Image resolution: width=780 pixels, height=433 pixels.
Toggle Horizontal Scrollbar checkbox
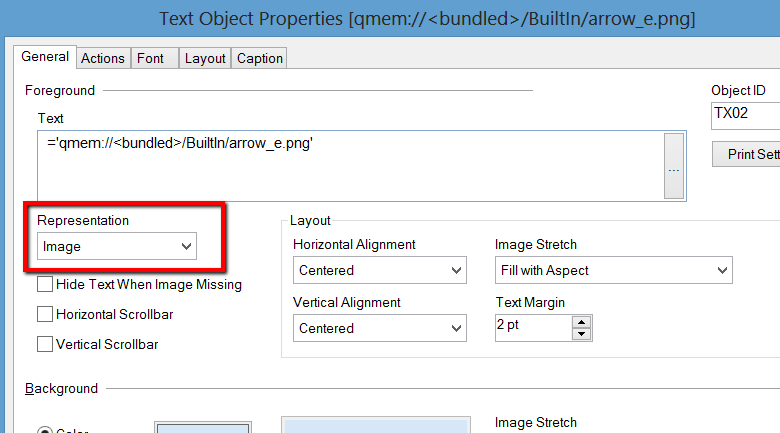(45, 314)
